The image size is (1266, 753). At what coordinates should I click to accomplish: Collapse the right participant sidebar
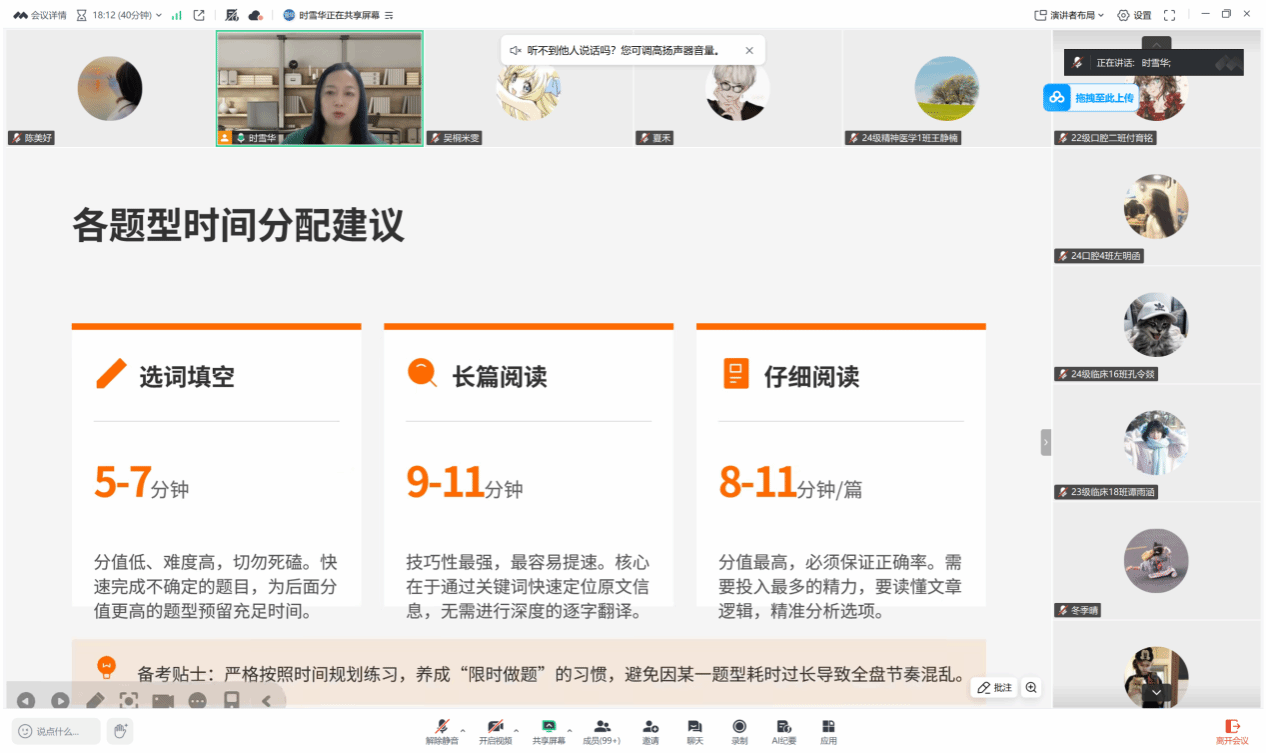(x=1046, y=441)
